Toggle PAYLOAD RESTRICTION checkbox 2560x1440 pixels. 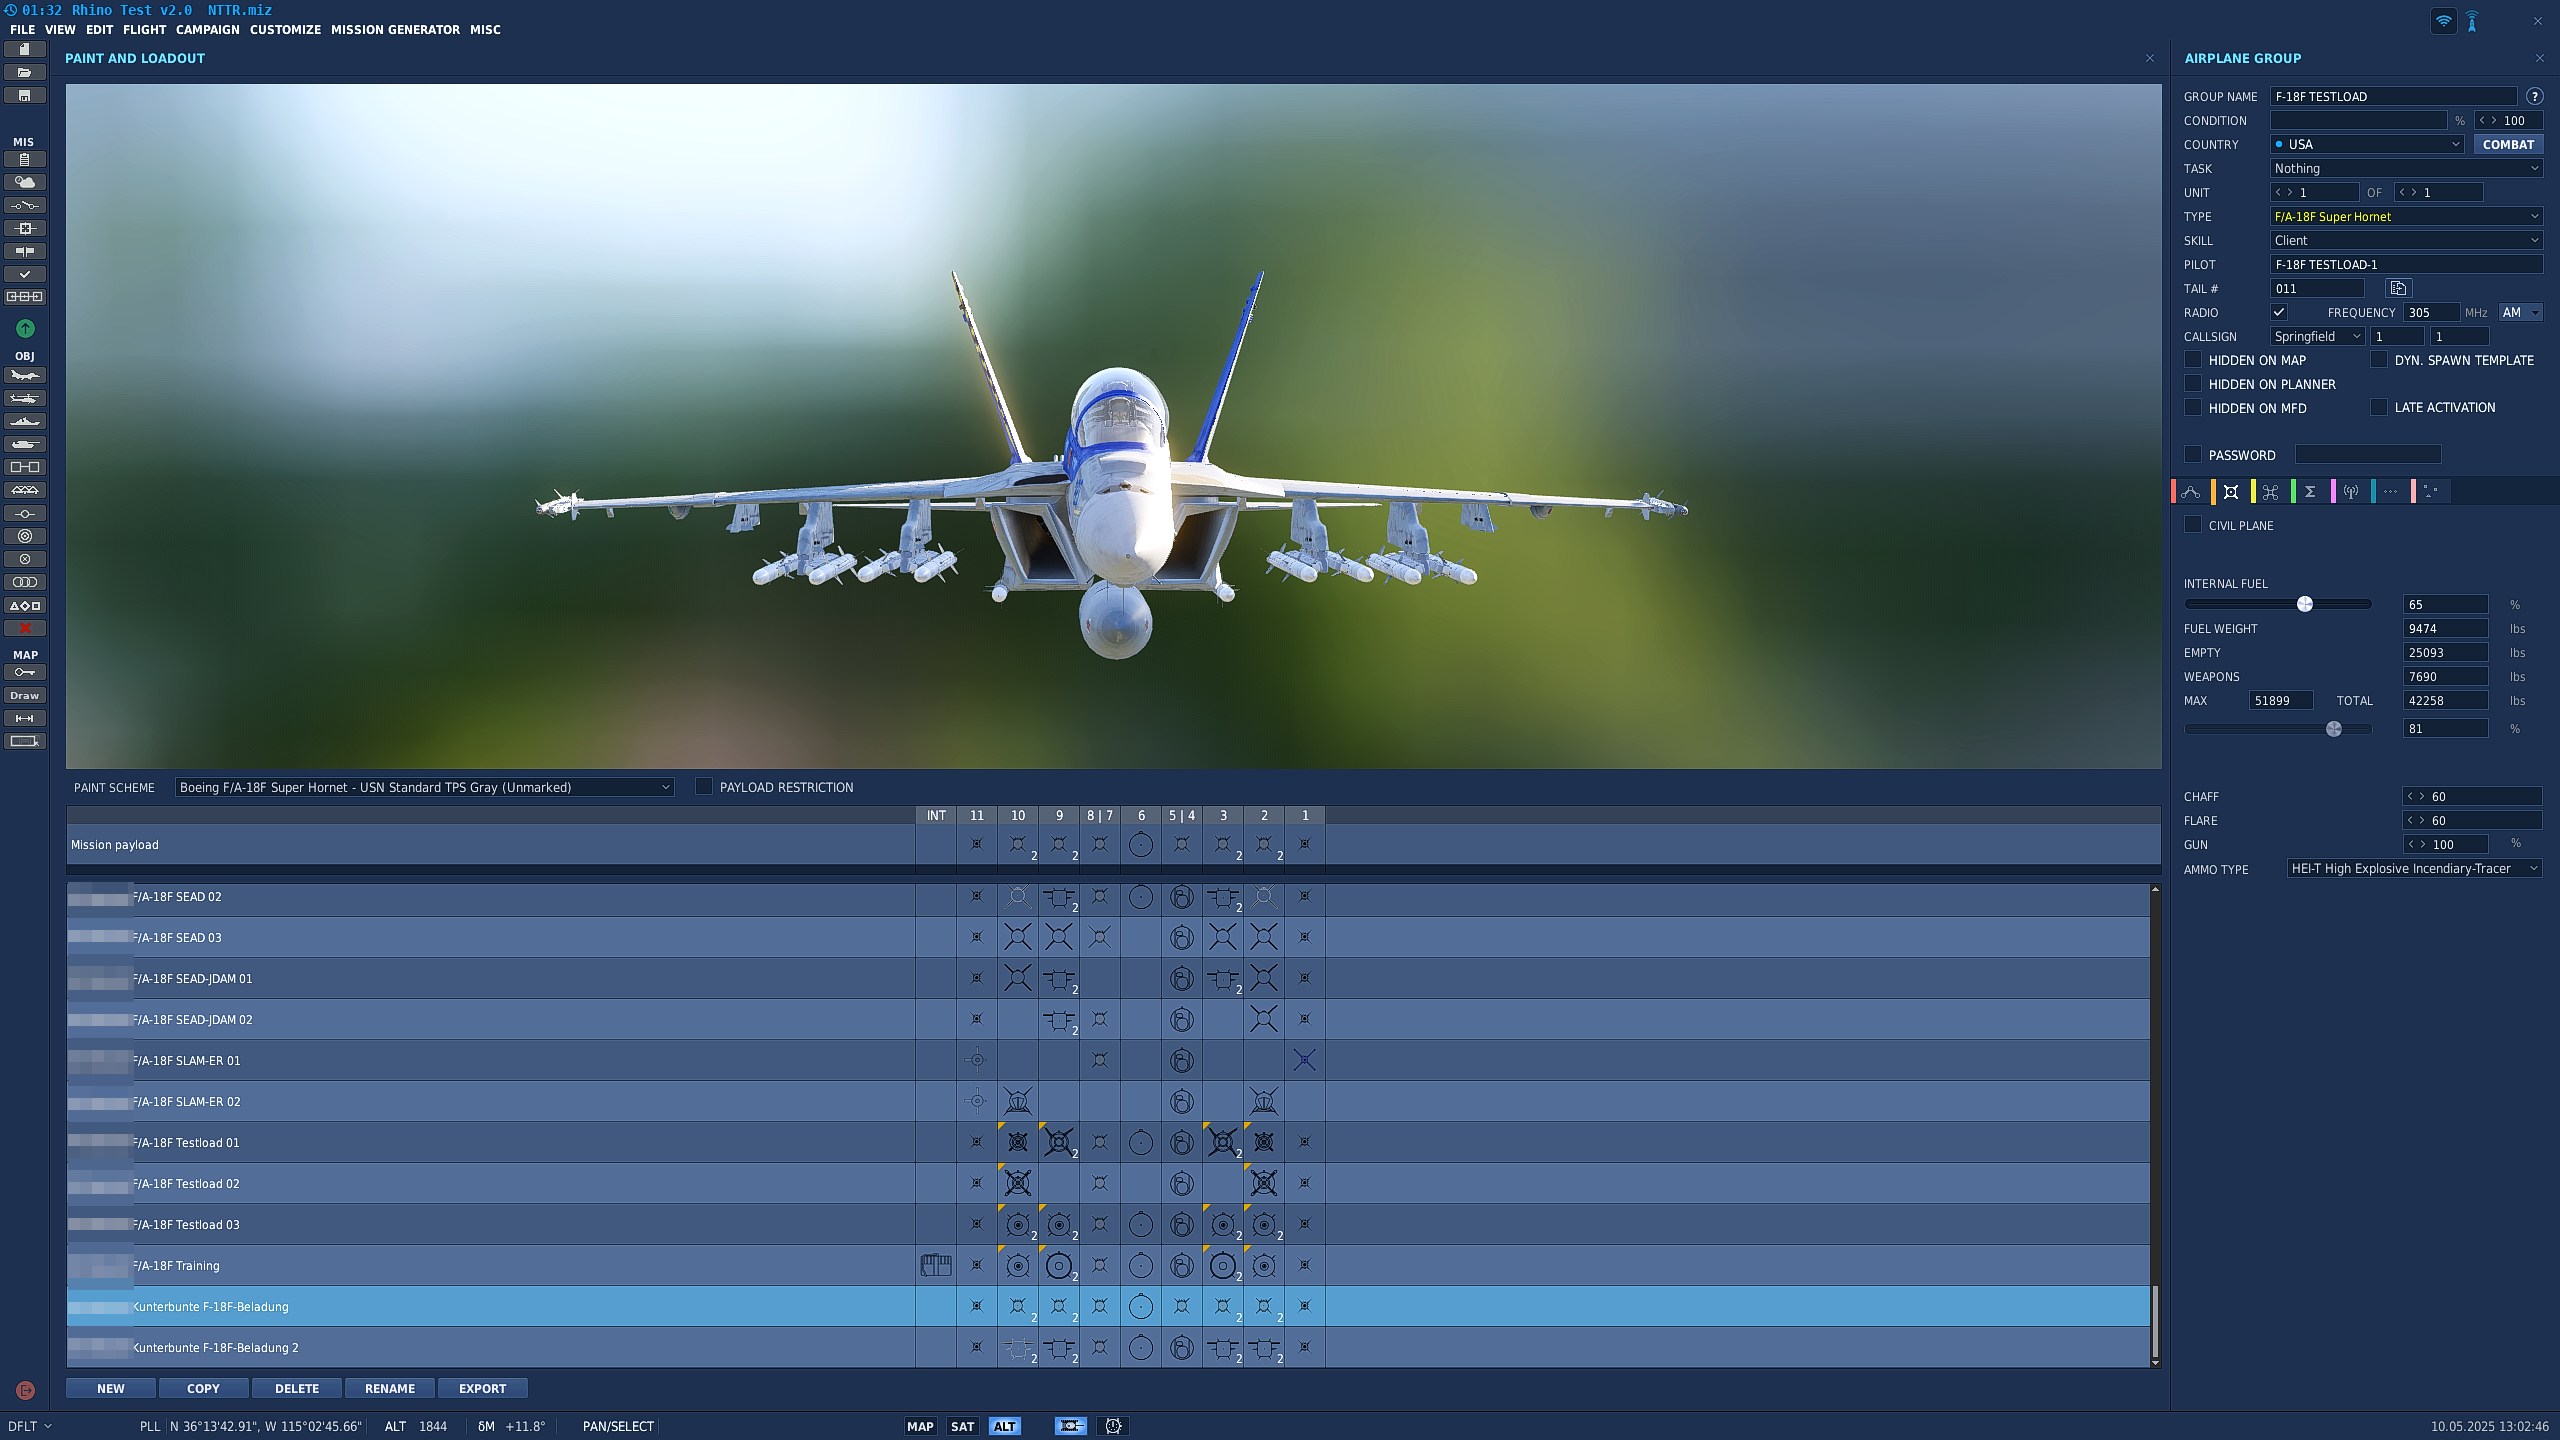click(x=704, y=786)
